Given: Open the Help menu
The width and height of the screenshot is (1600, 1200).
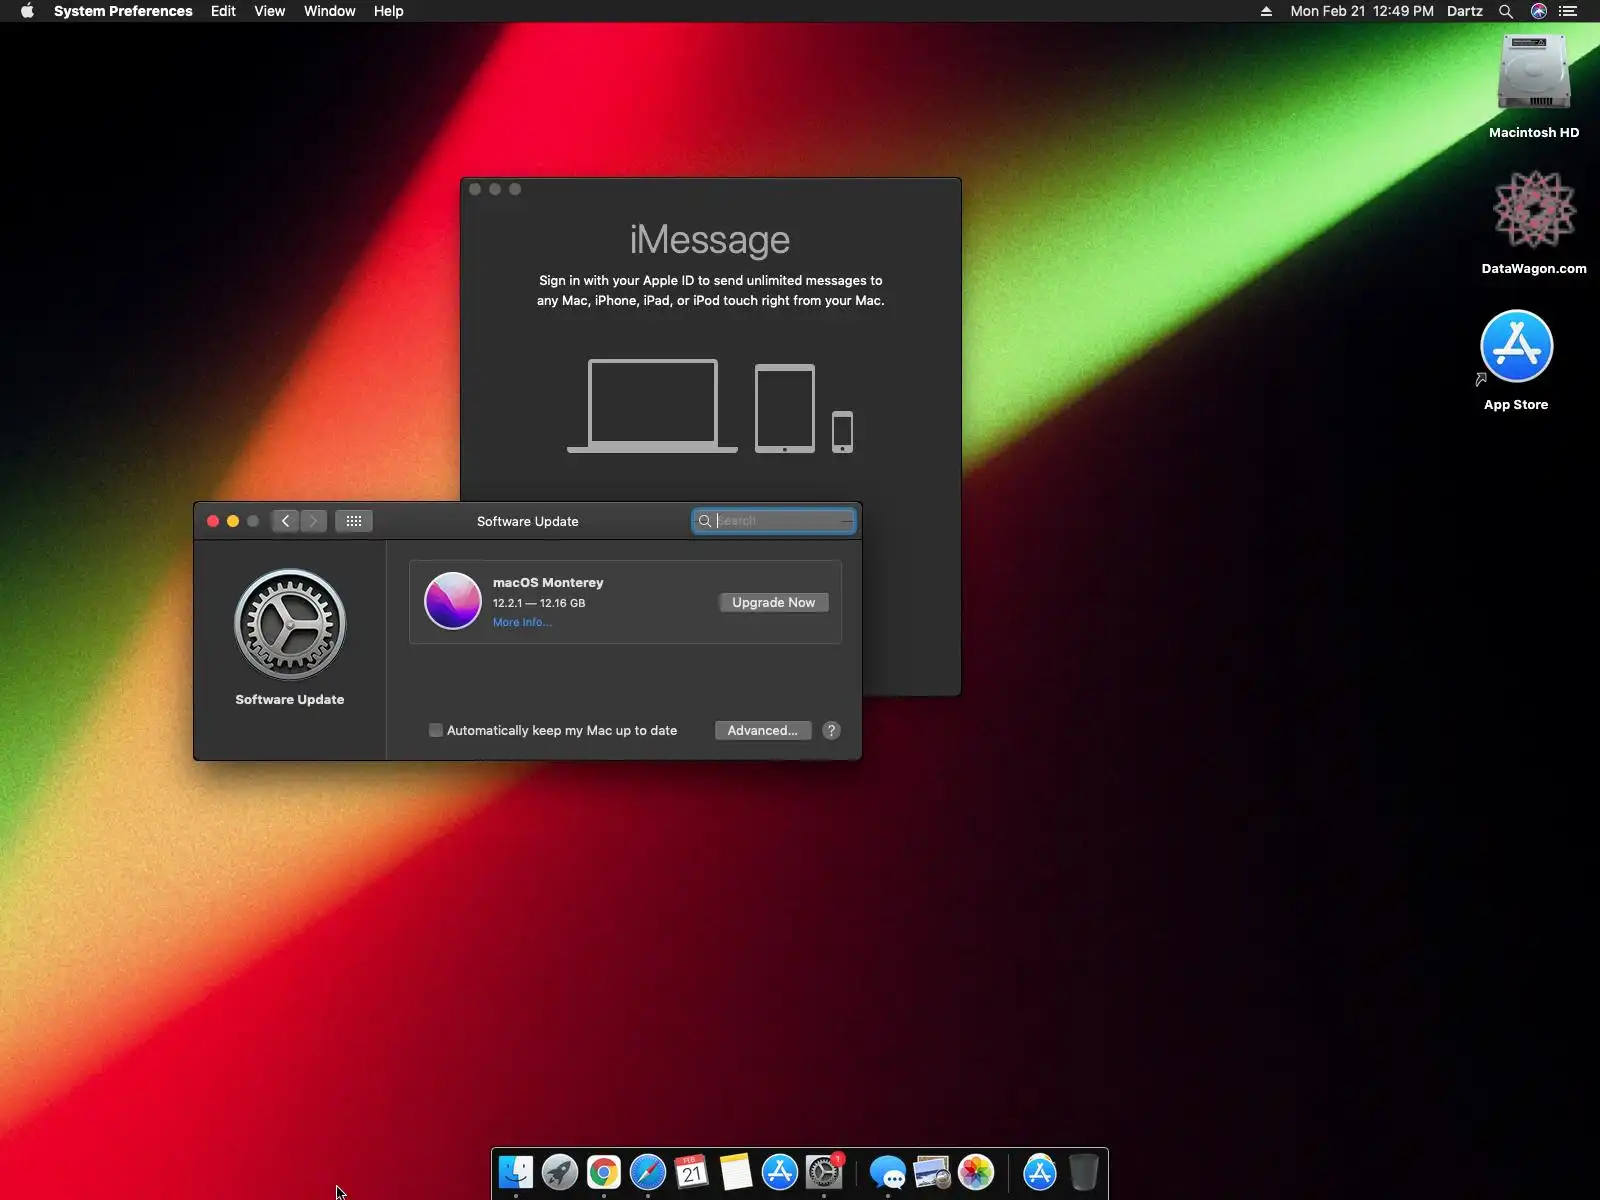Looking at the screenshot, I should (x=389, y=11).
